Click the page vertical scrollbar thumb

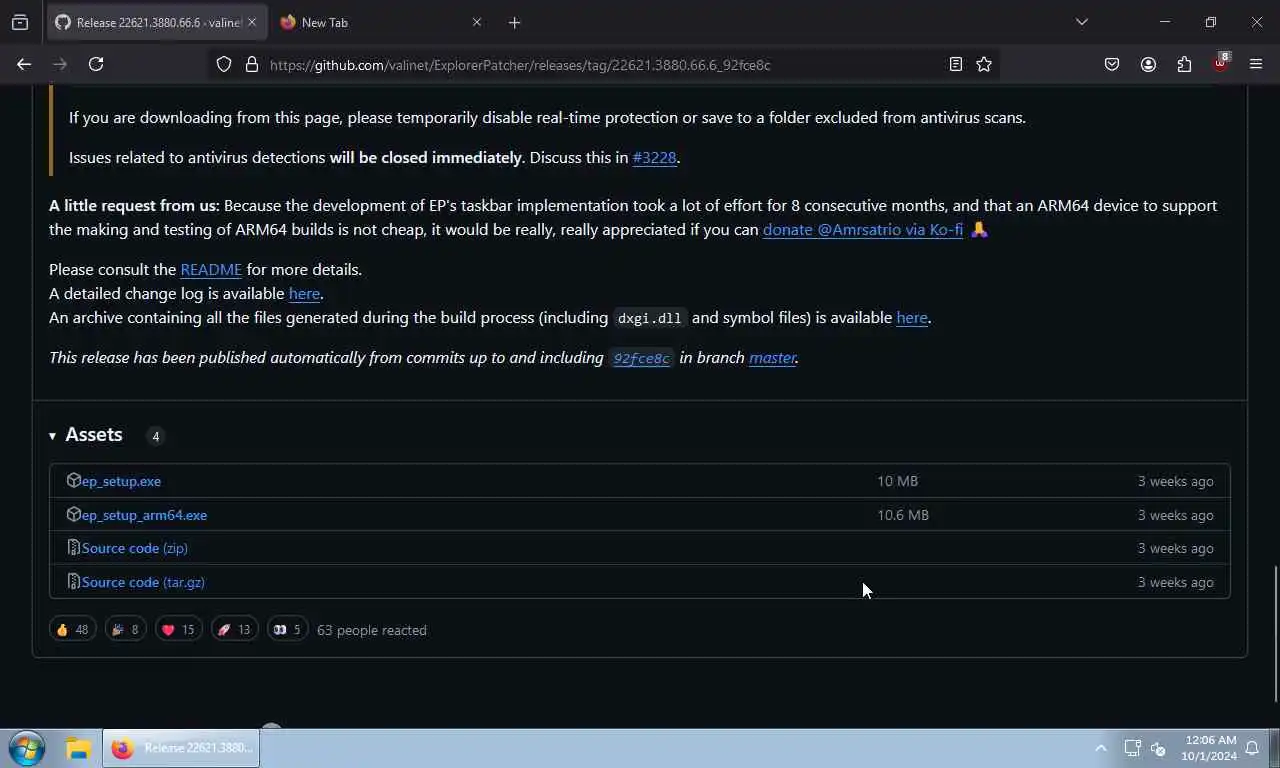[1275, 634]
